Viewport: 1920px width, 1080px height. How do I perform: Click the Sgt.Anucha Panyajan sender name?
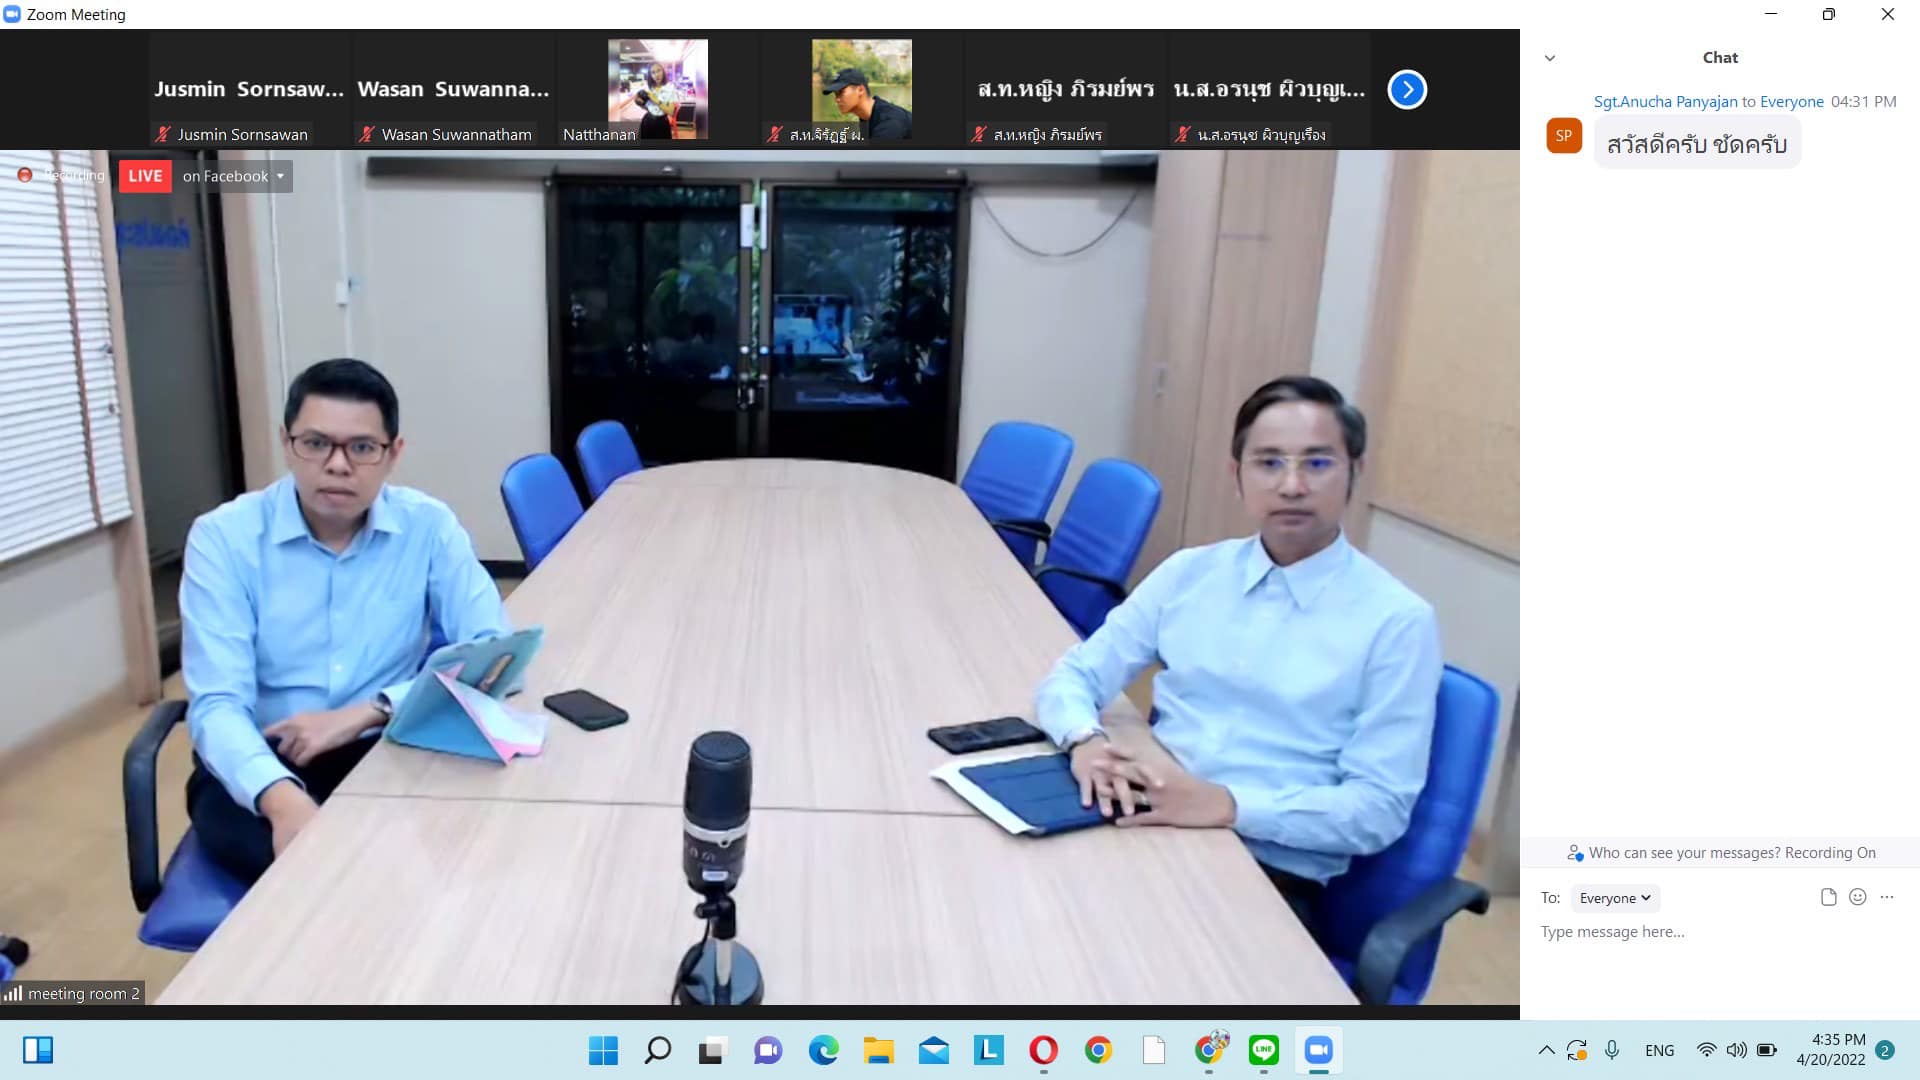[x=1665, y=102]
